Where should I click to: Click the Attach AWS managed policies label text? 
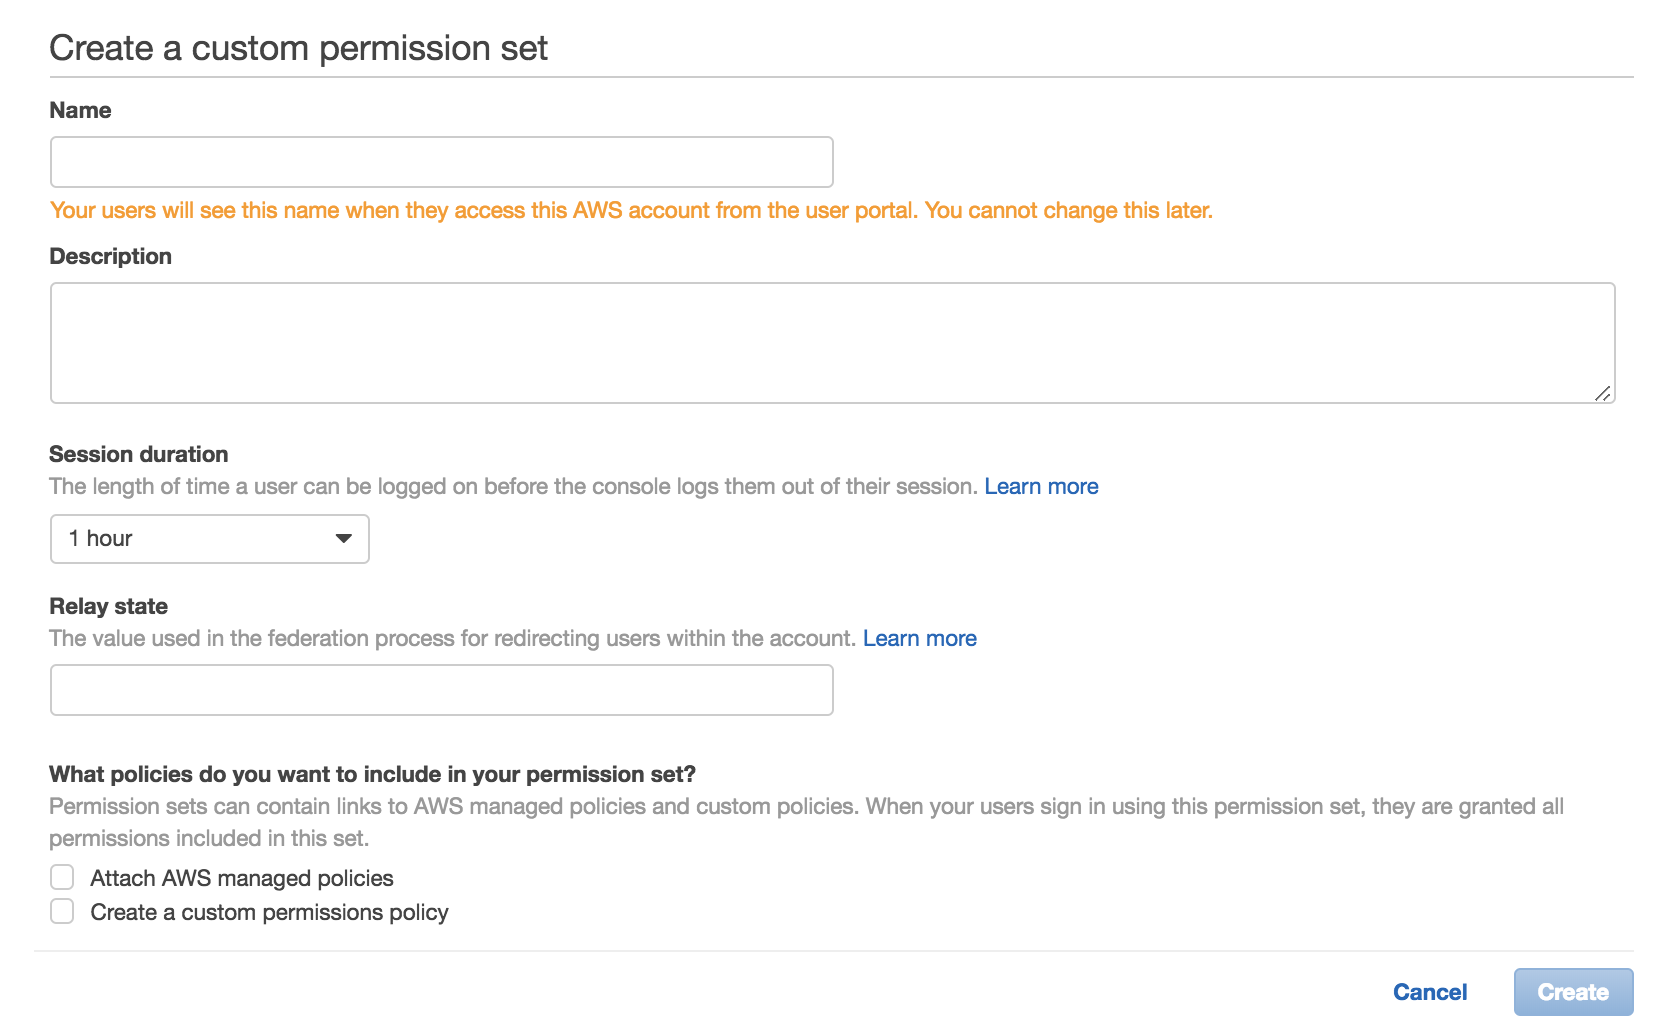coord(242,879)
